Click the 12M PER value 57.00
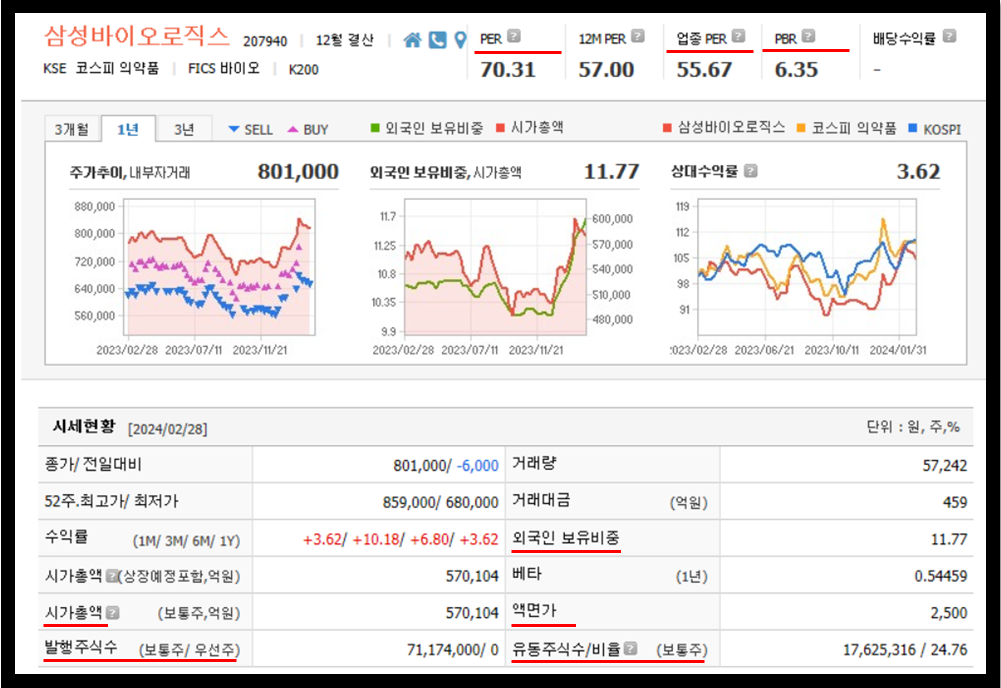The width and height of the screenshot is (1001, 688). [x=606, y=69]
